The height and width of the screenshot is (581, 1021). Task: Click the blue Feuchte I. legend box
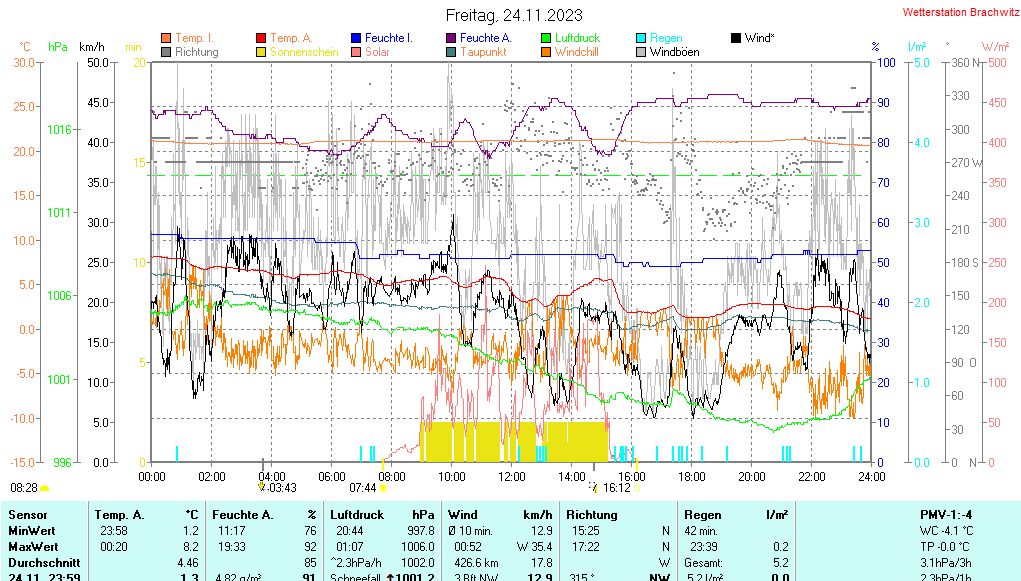(356, 38)
